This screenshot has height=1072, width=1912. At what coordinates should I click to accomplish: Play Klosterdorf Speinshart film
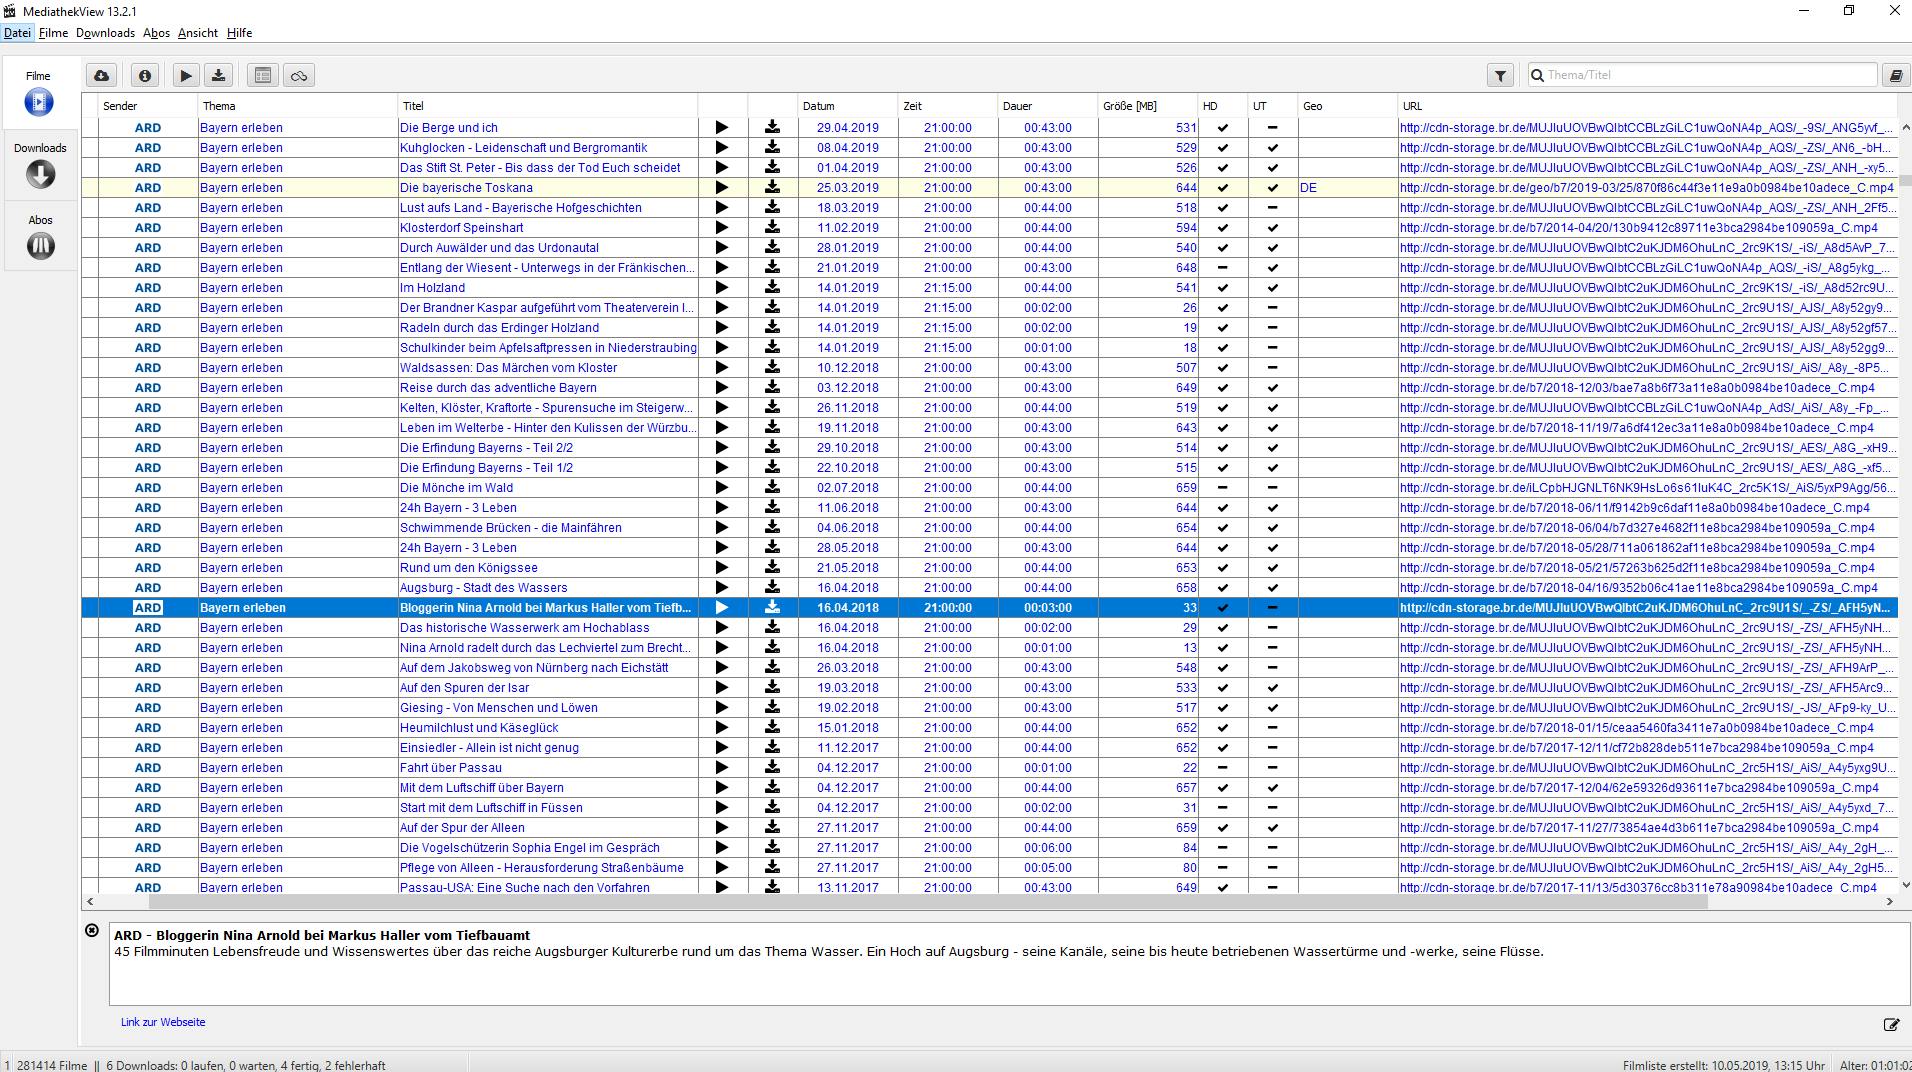pos(722,228)
